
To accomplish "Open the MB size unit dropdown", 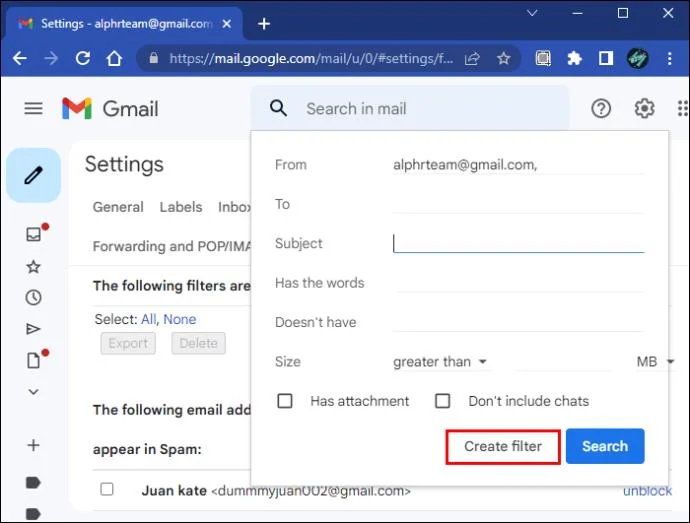I will 655,362.
